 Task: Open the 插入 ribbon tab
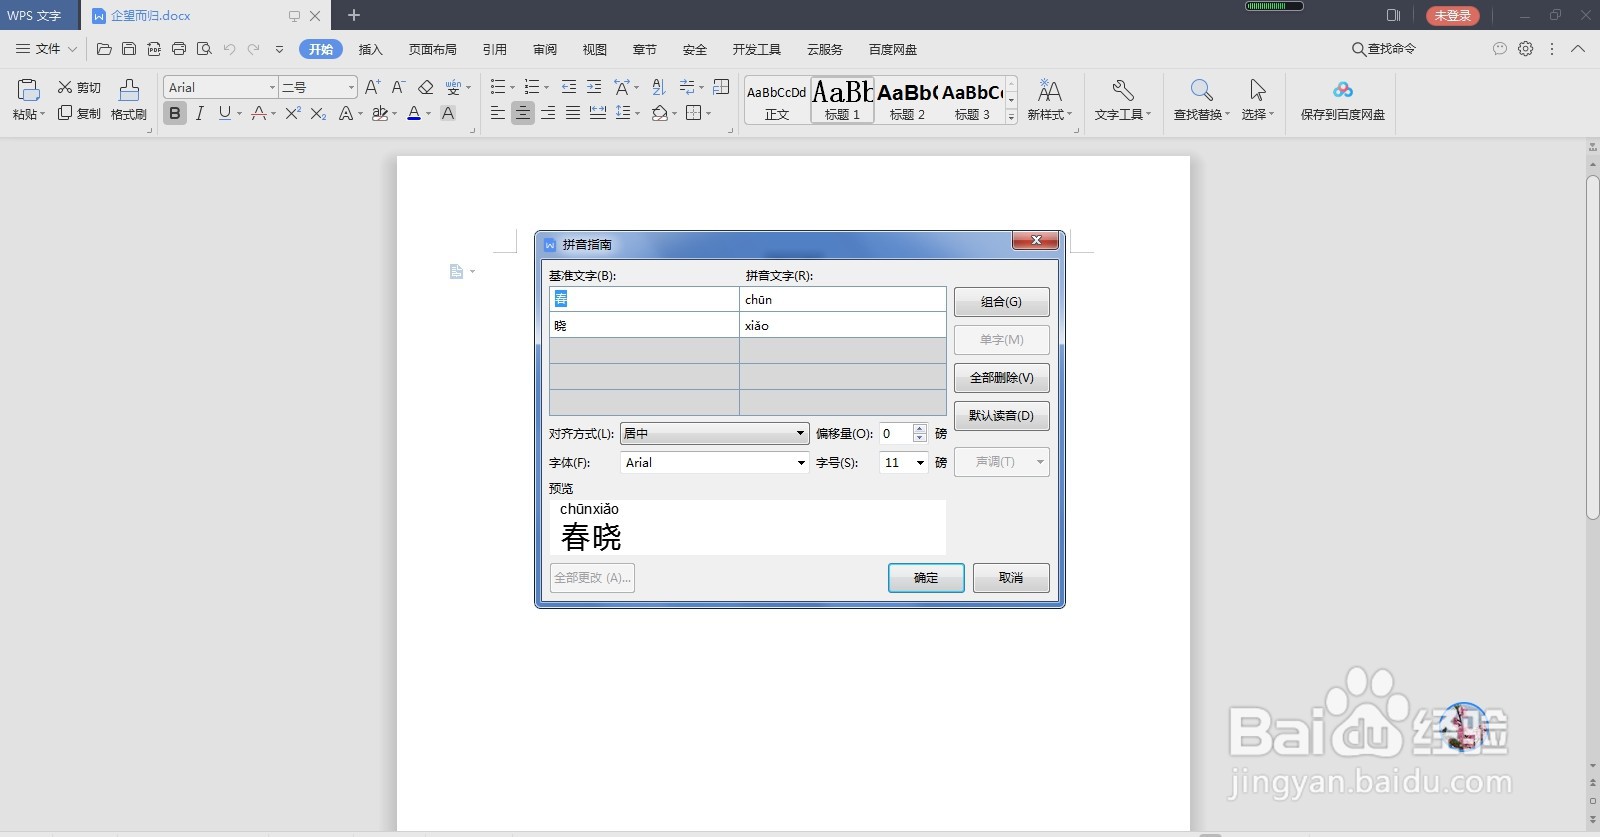click(x=371, y=49)
